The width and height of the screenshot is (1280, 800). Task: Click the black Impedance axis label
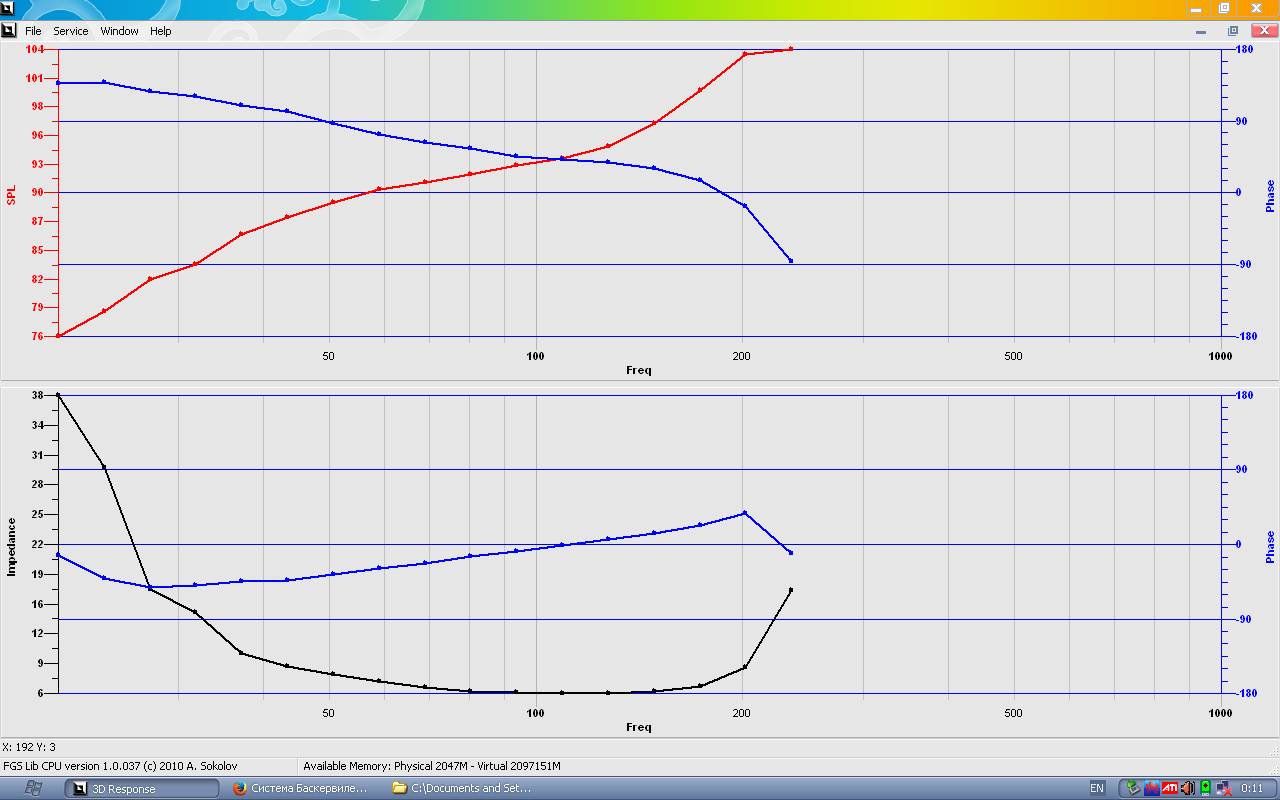tap(12, 547)
